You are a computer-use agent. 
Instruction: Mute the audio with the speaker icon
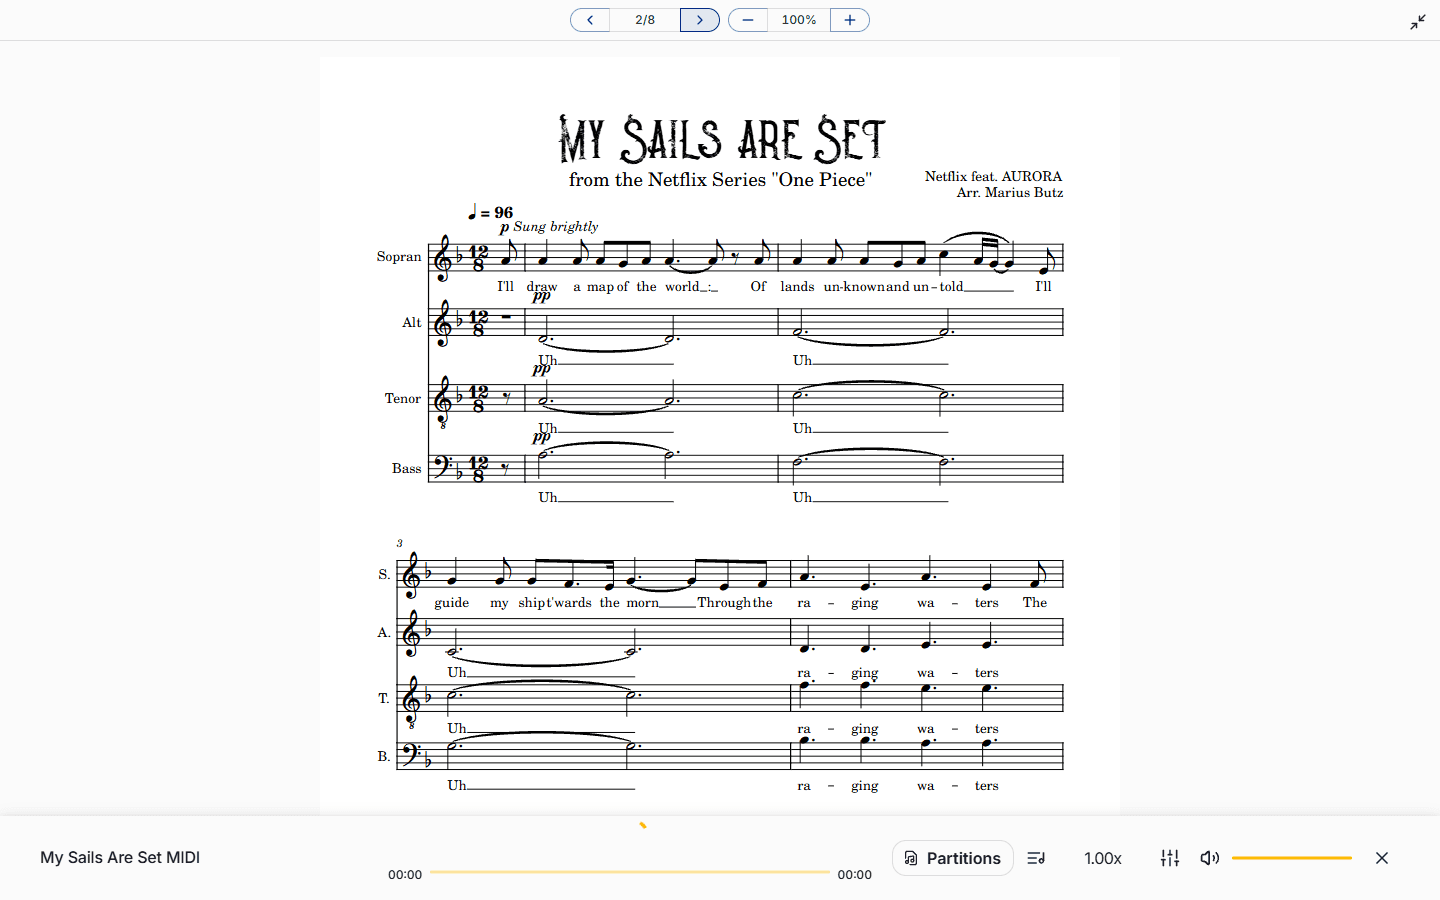click(x=1210, y=858)
